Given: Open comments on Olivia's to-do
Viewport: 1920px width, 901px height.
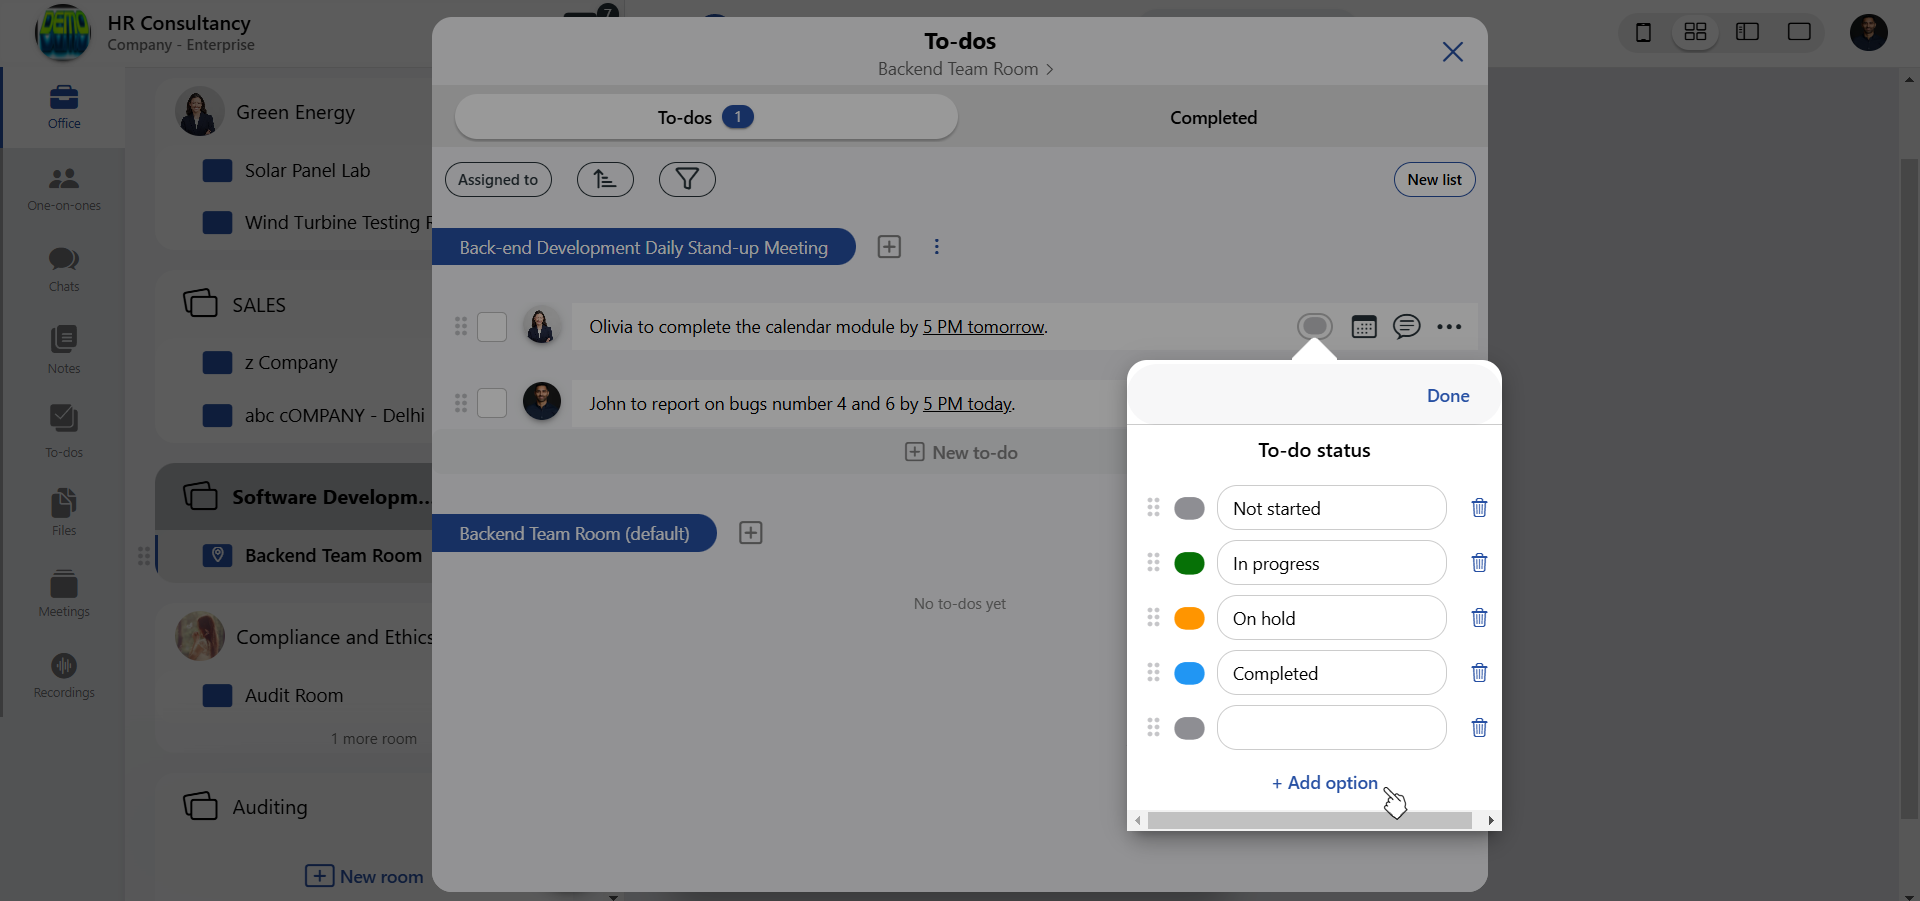Looking at the screenshot, I should (x=1407, y=327).
